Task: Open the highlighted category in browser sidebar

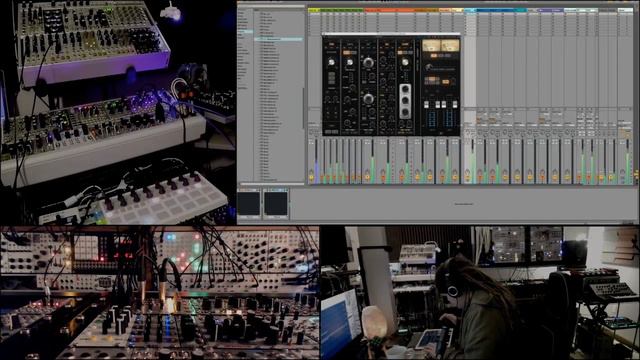Action: click(x=245, y=31)
